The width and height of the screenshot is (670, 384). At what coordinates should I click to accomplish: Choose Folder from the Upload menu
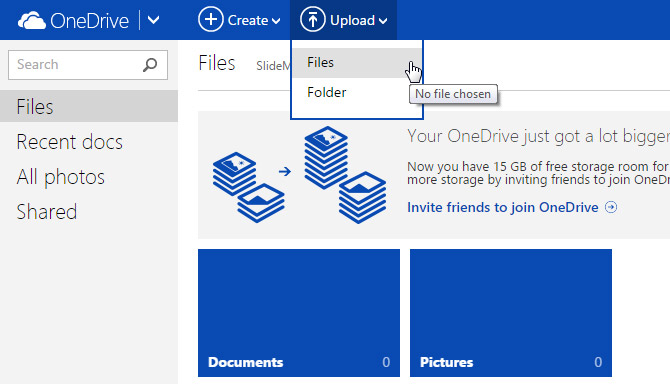tap(357, 92)
